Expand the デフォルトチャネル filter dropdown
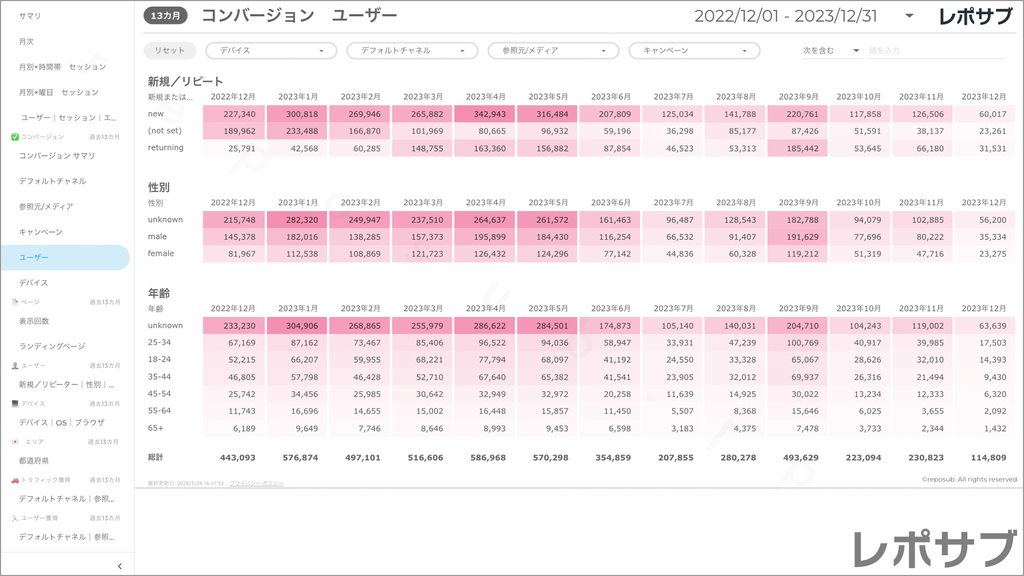The image size is (1024, 576). pyautogui.click(x=412, y=50)
